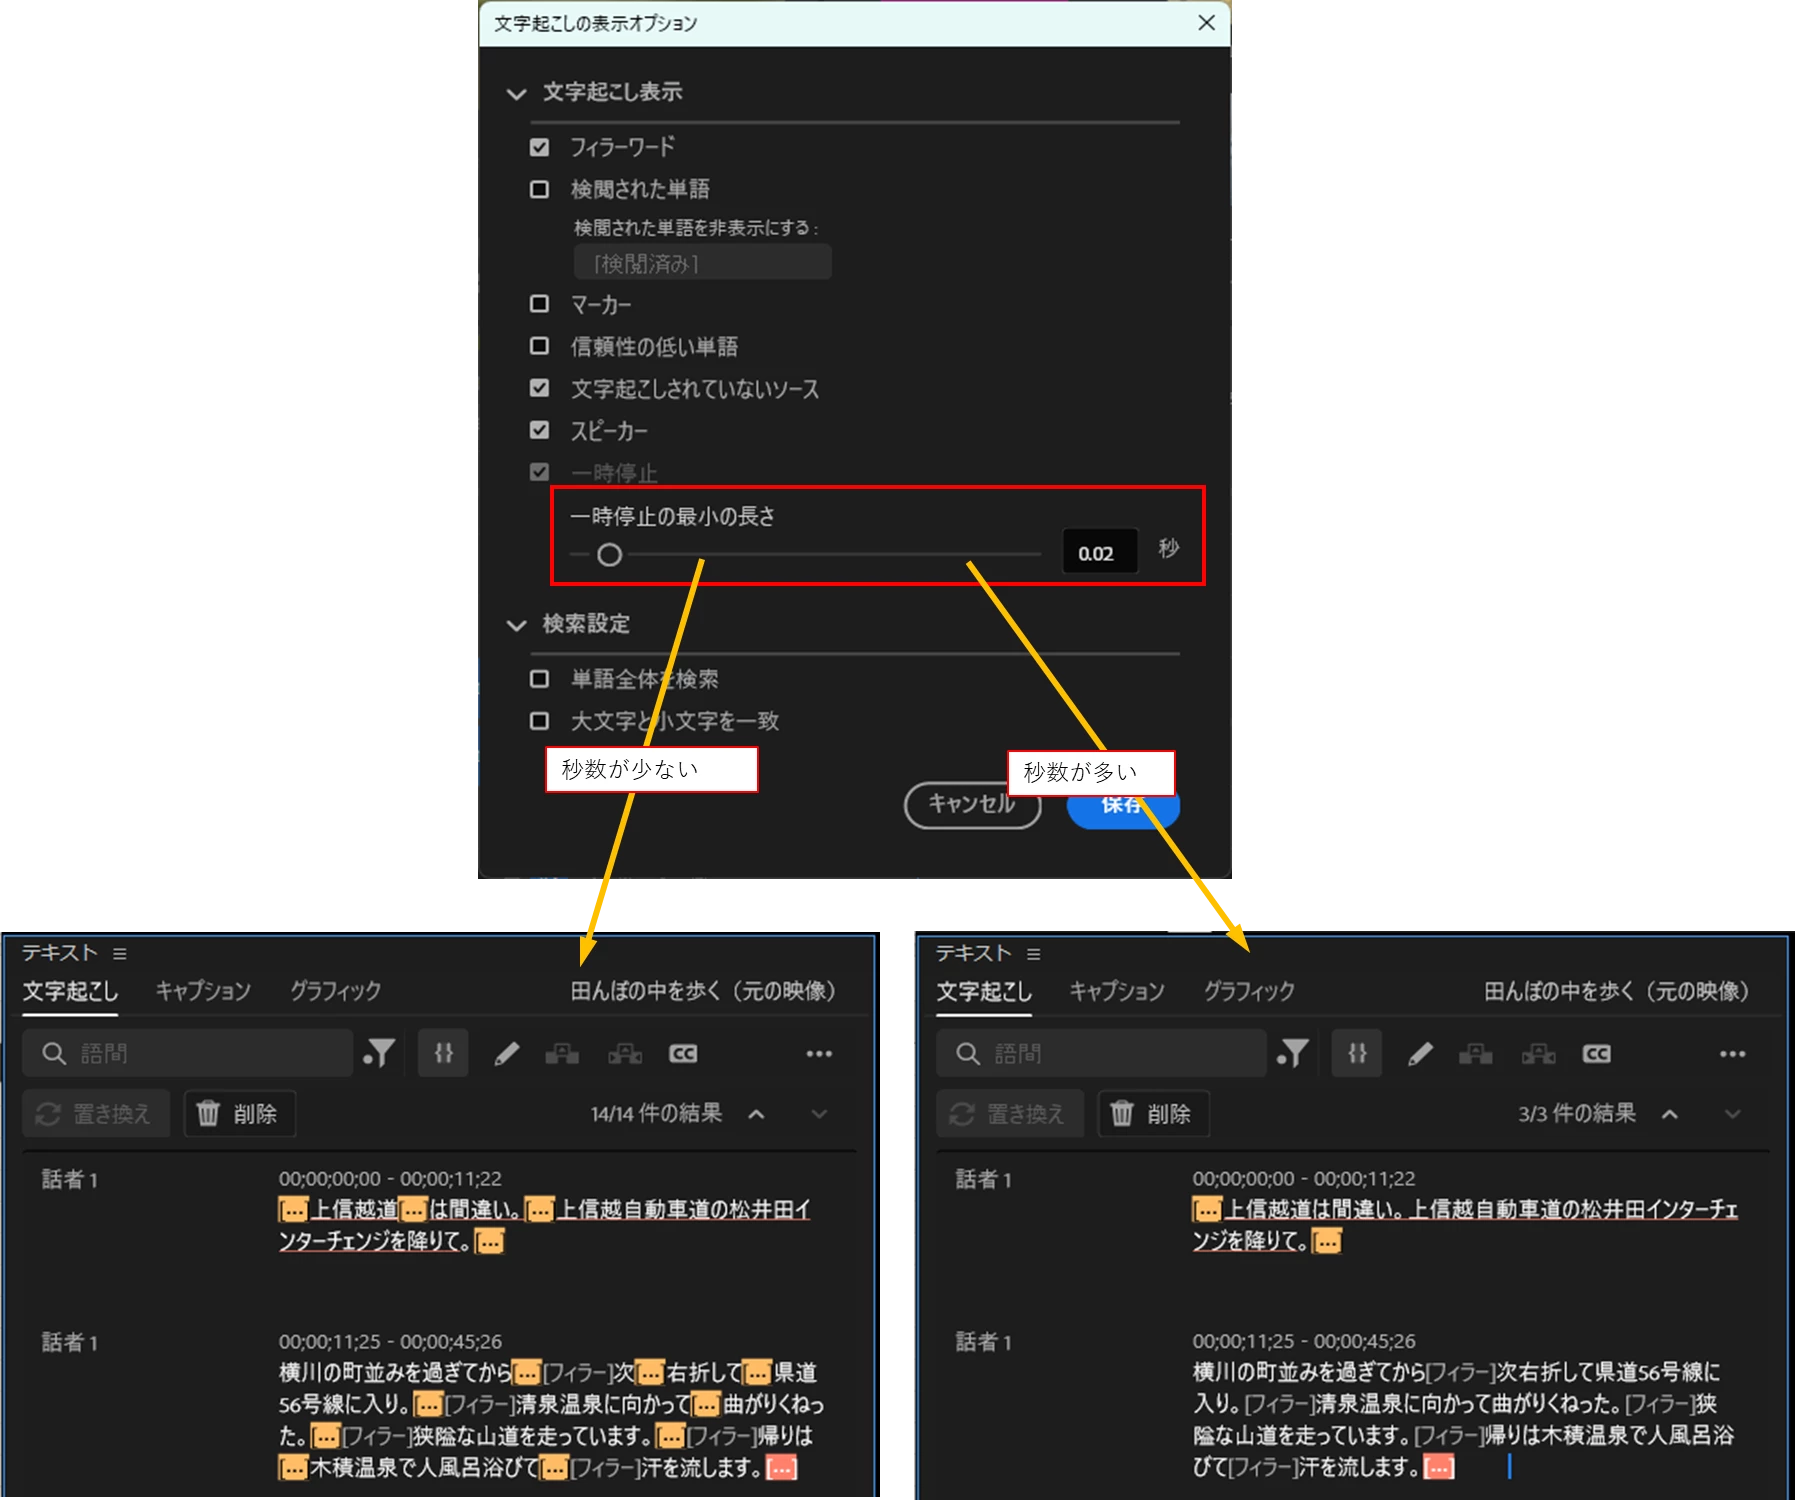Click the pause marker before 上信越道 in right panel

(x=1207, y=1210)
